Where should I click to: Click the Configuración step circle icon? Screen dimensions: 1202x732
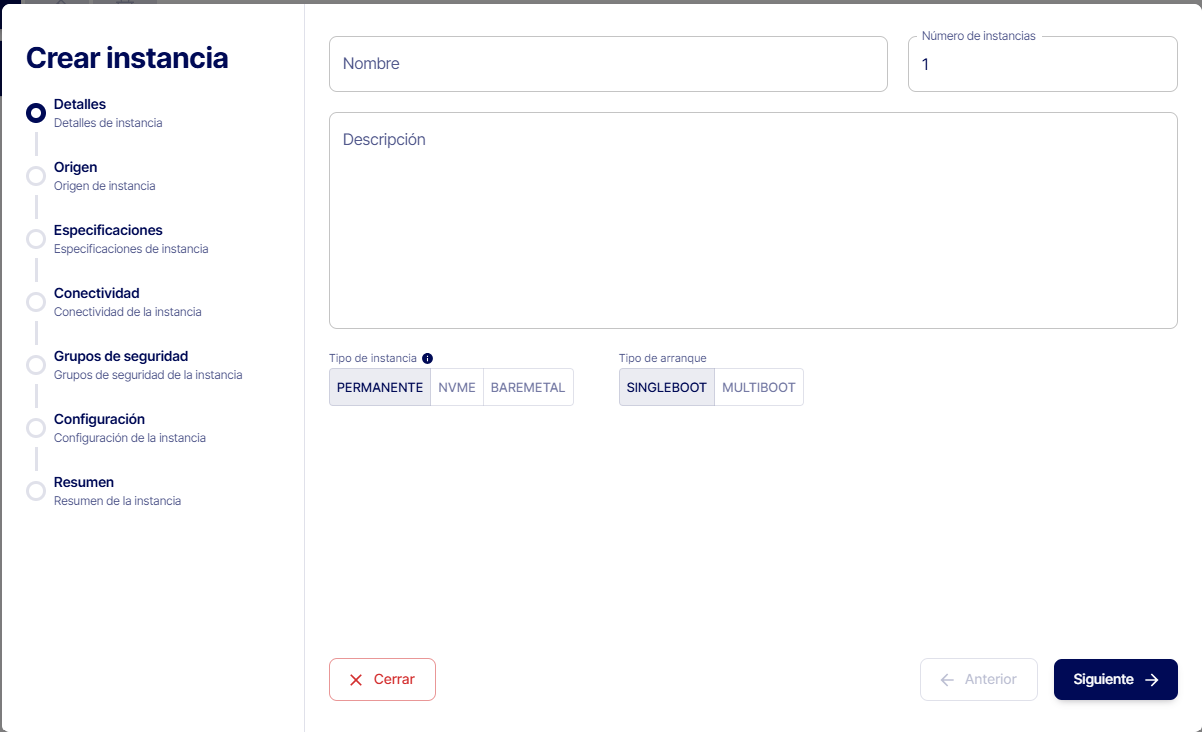click(x=36, y=428)
